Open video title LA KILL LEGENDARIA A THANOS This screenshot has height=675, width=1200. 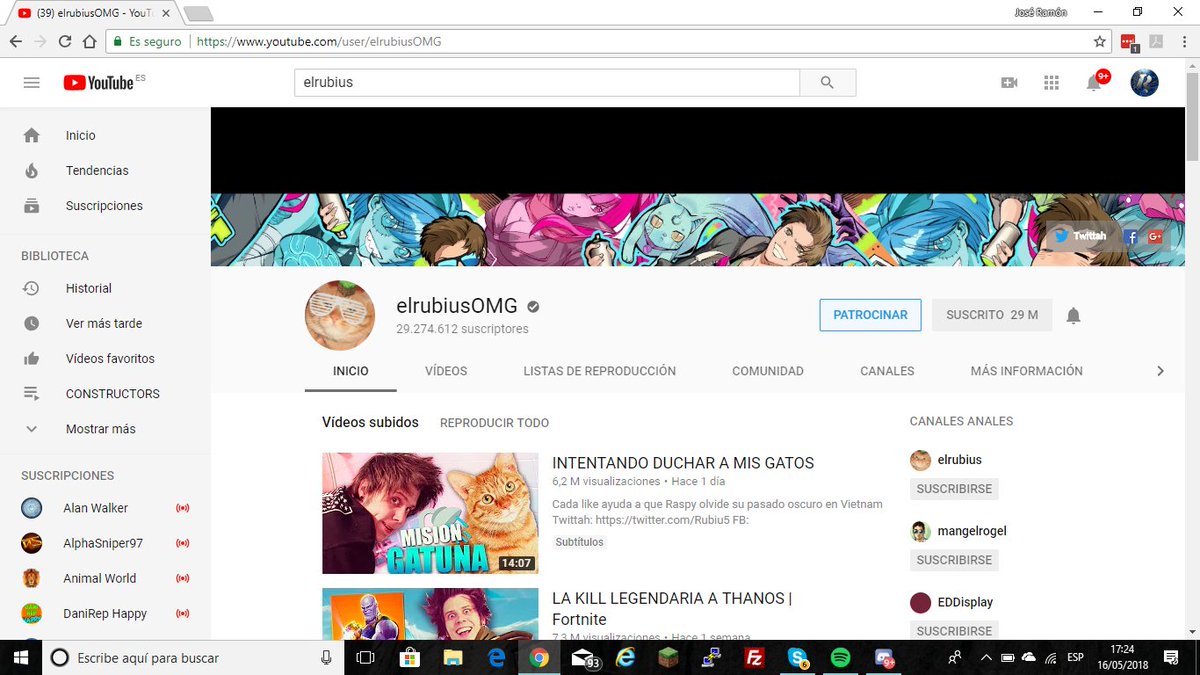[672, 608]
